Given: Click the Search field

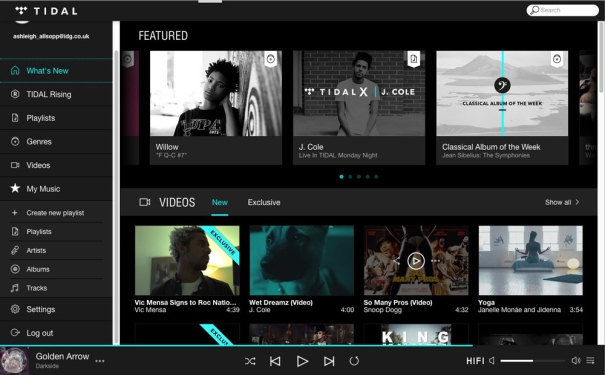Looking at the screenshot, I should 563,10.
